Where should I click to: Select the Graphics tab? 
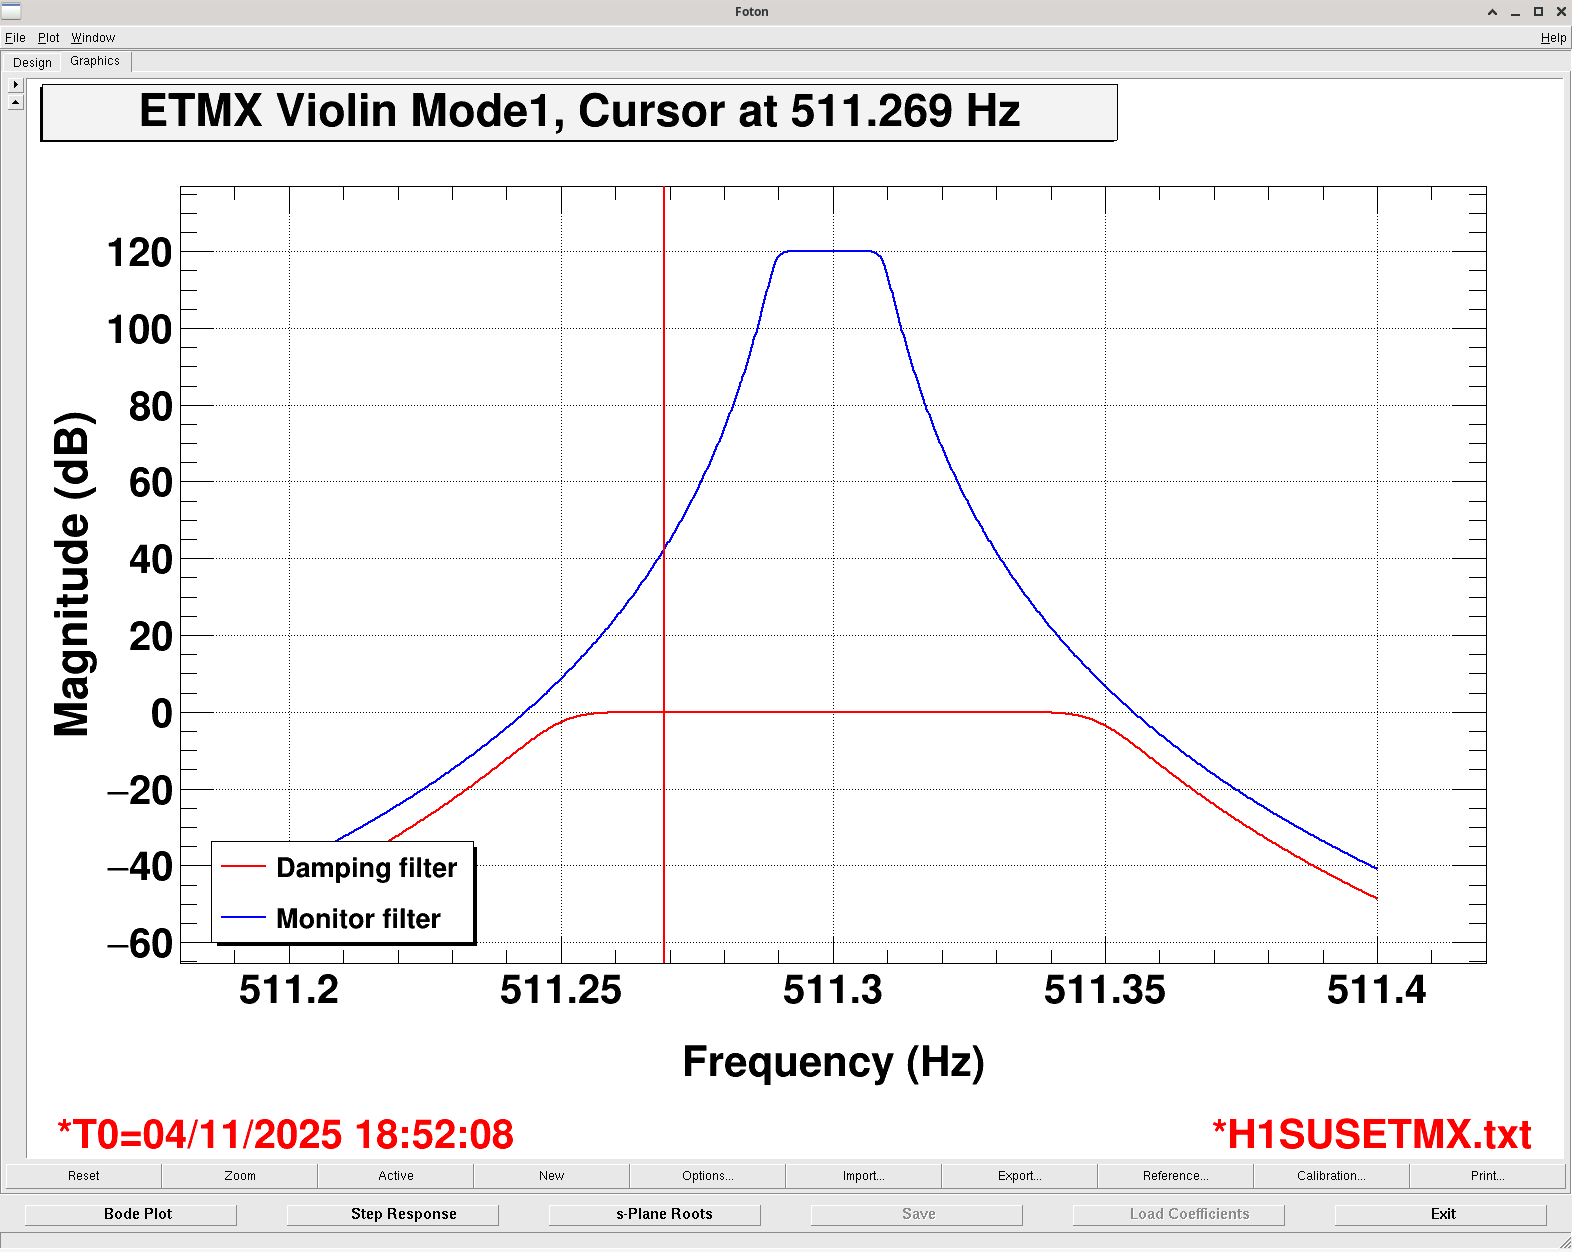(95, 61)
